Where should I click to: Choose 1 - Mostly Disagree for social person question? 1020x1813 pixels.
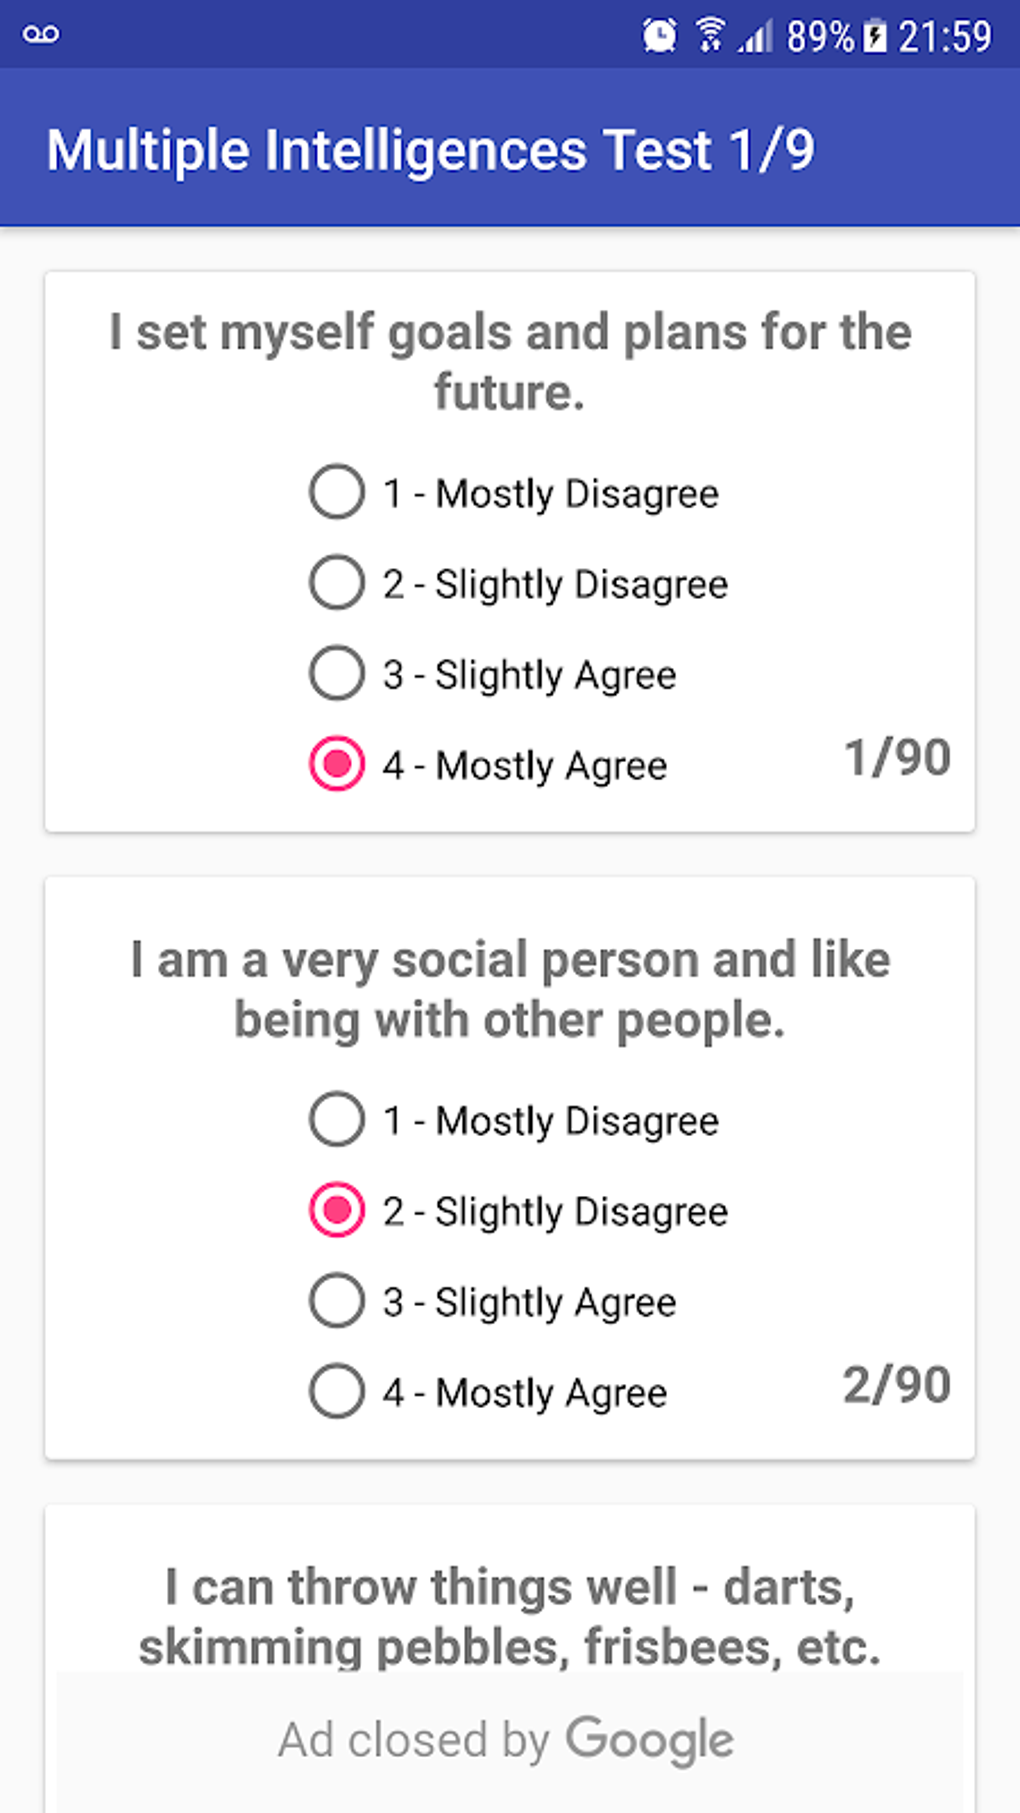[513, 1120]
